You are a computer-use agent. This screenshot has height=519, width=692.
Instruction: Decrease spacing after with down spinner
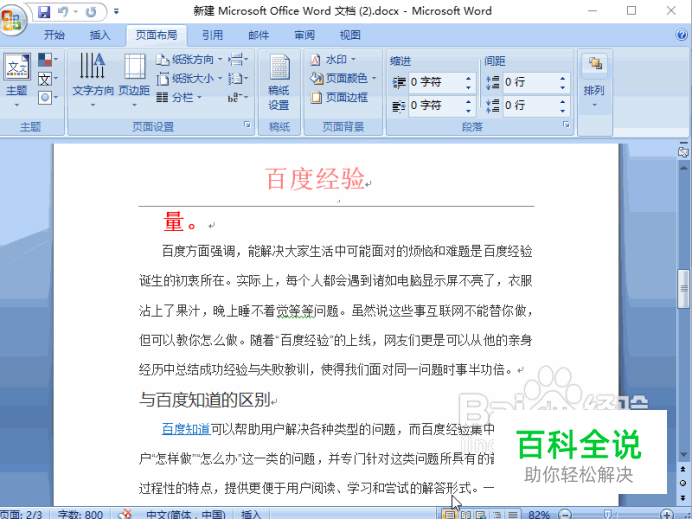tap(563, 110)
